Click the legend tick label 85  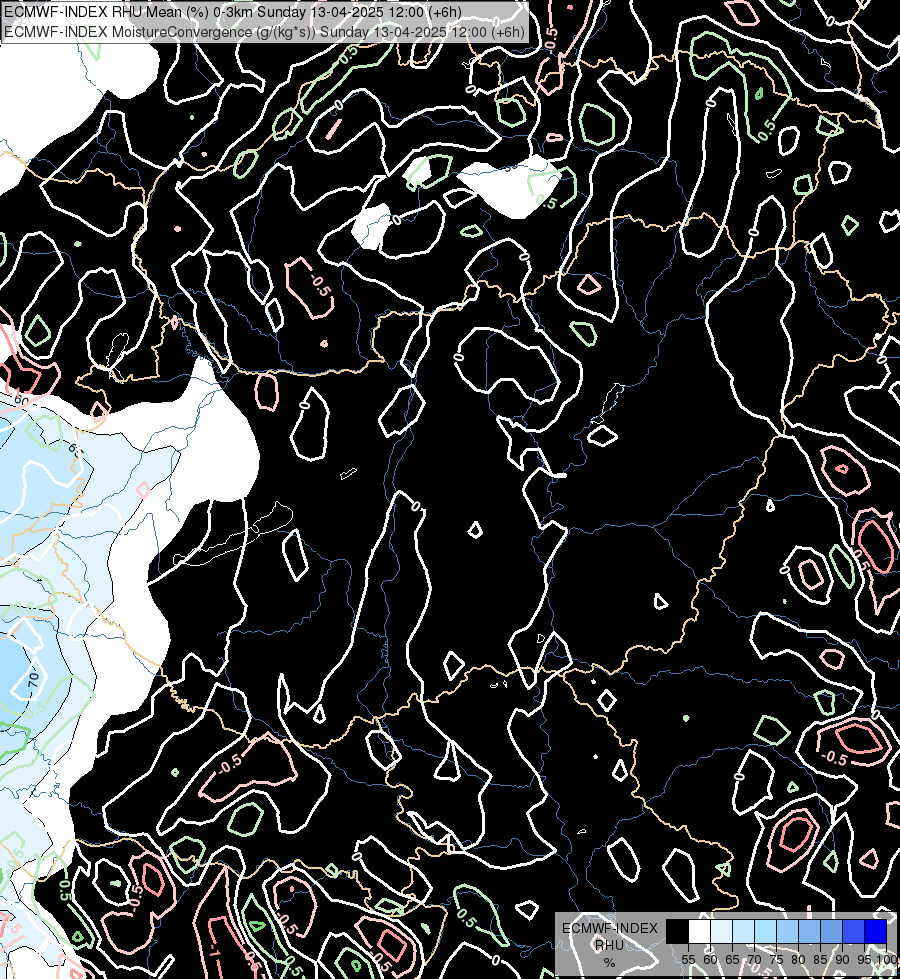820,960
